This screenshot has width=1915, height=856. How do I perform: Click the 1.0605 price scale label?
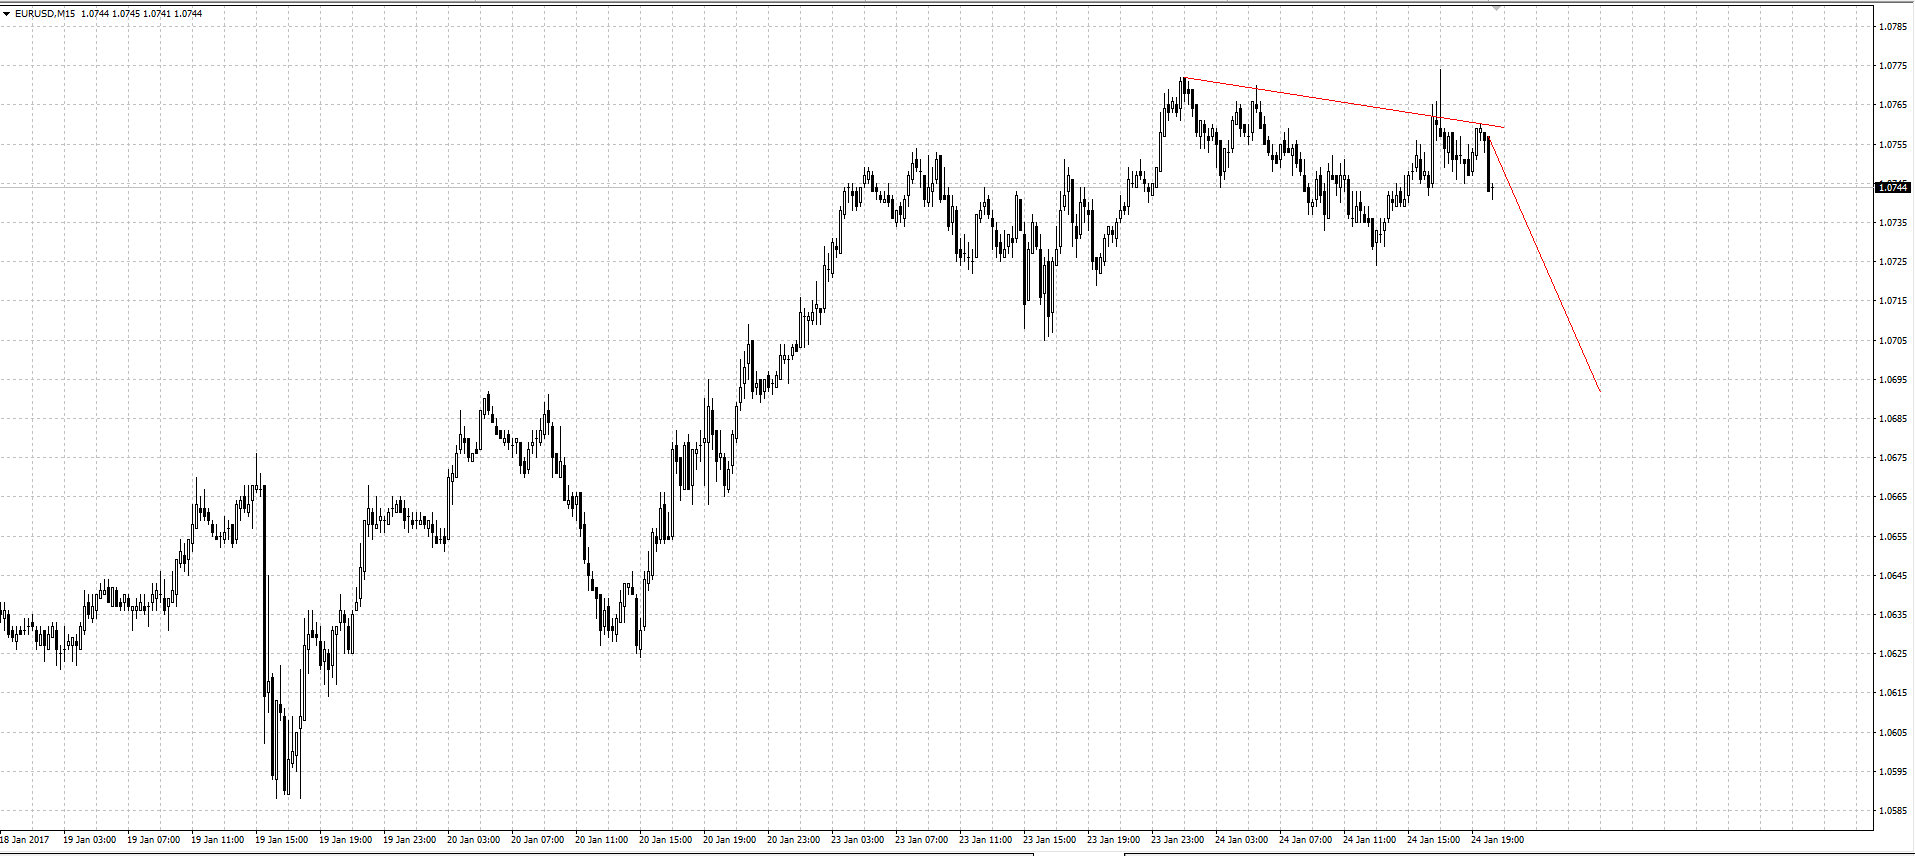(1892, 733)
